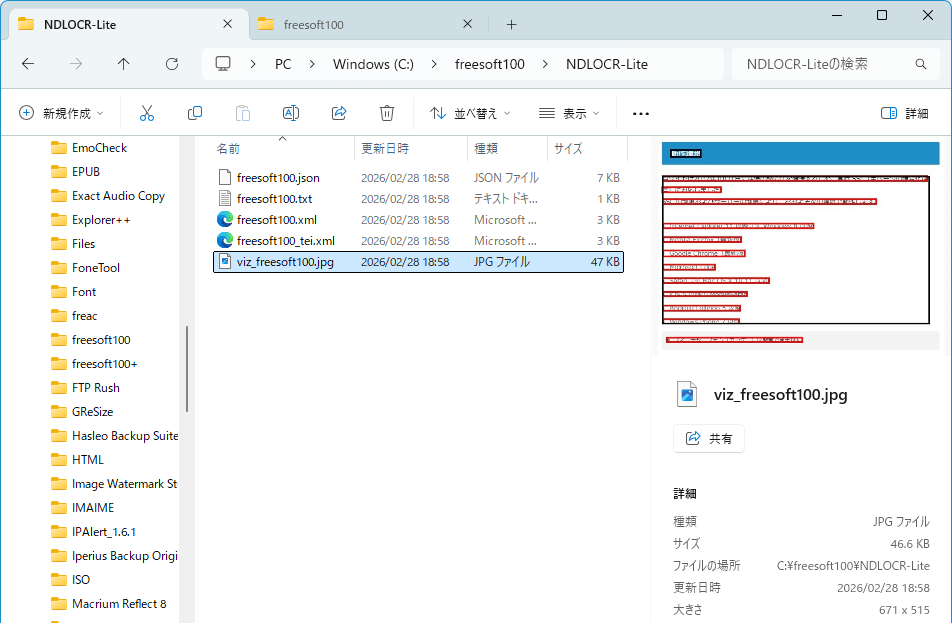Navigate back with the Back arrow
This screenshot has height=623, width=952.
click(x=28, y=64)
